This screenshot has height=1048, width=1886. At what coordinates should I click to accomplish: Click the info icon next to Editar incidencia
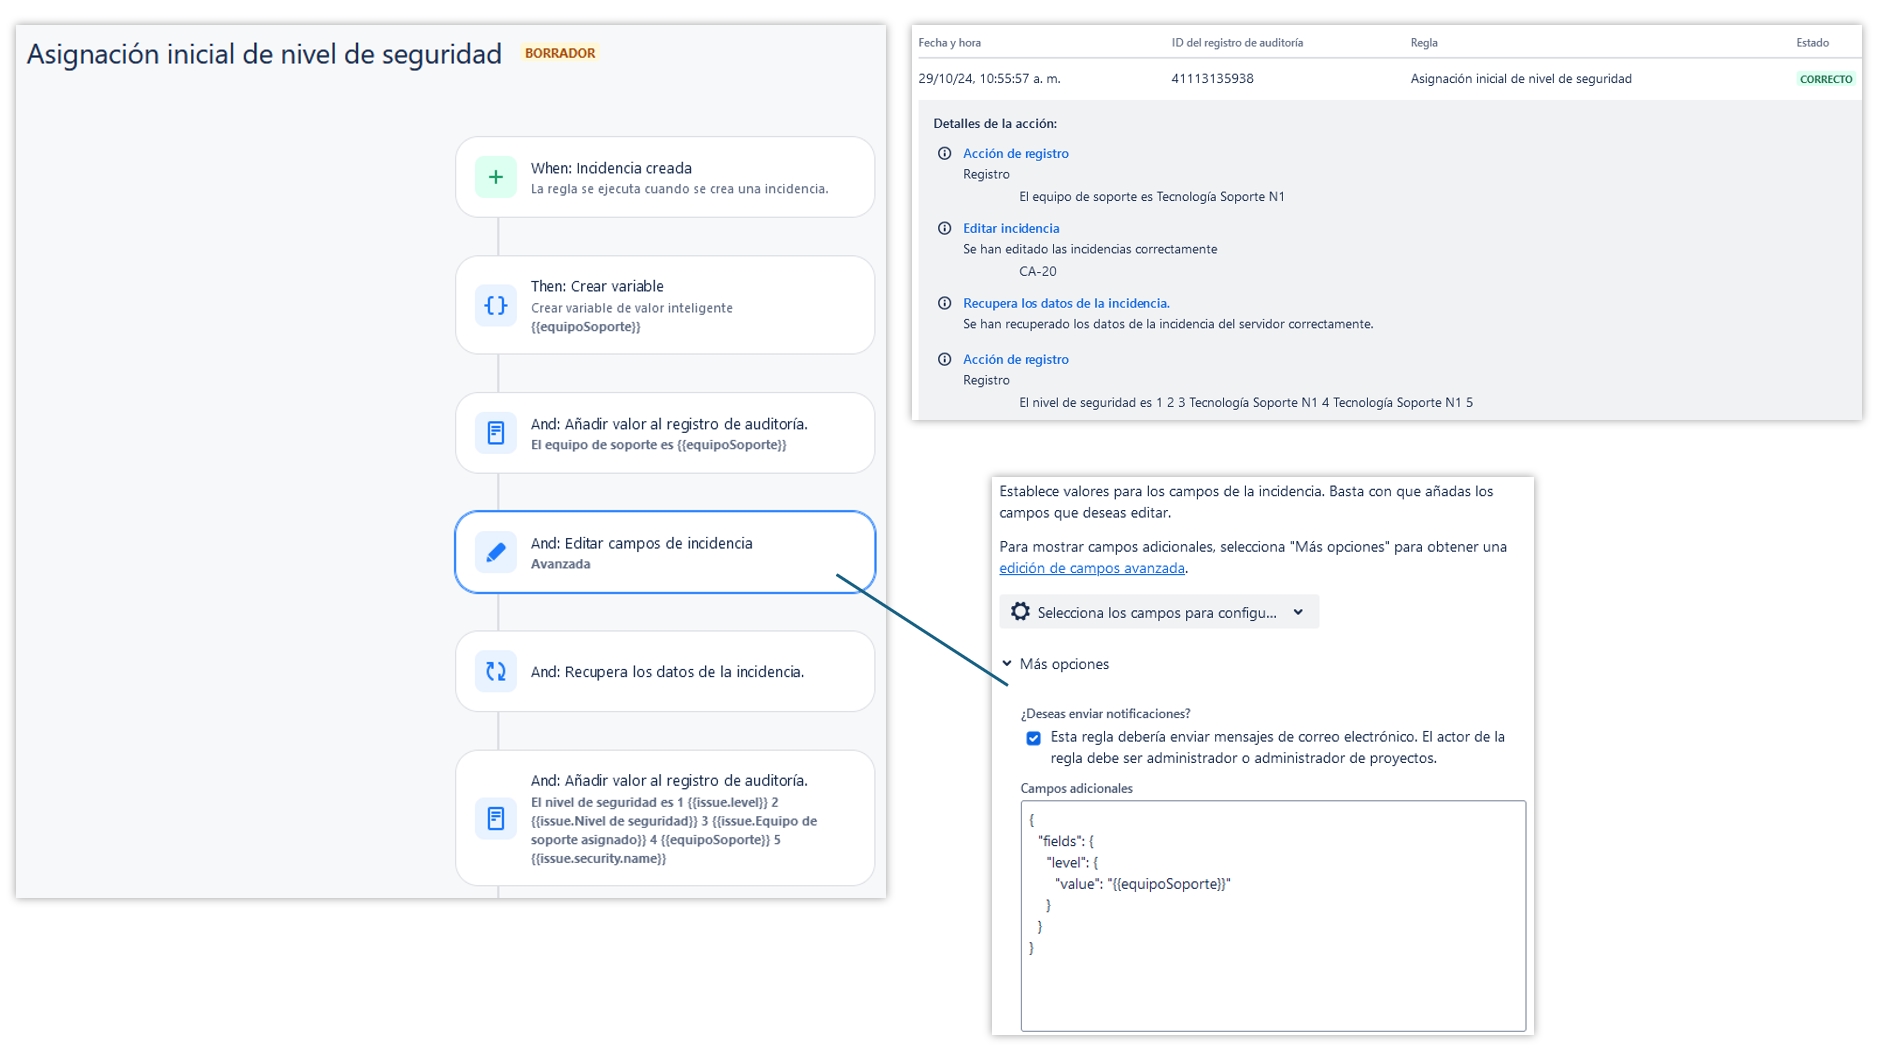(x=944, y=228)
